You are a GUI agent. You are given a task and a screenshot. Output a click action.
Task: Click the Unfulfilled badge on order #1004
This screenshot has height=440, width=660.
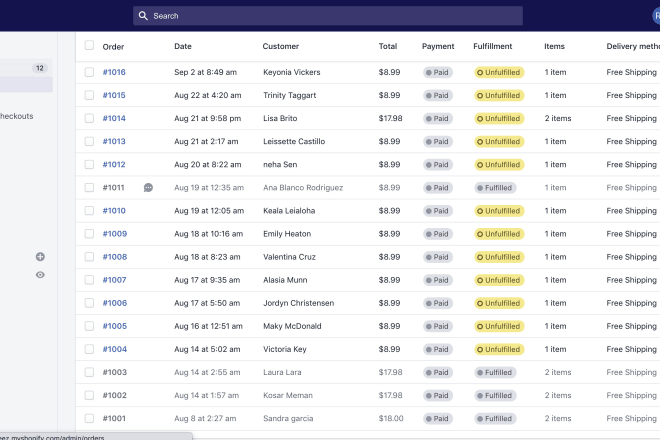(x=499, y=349)
